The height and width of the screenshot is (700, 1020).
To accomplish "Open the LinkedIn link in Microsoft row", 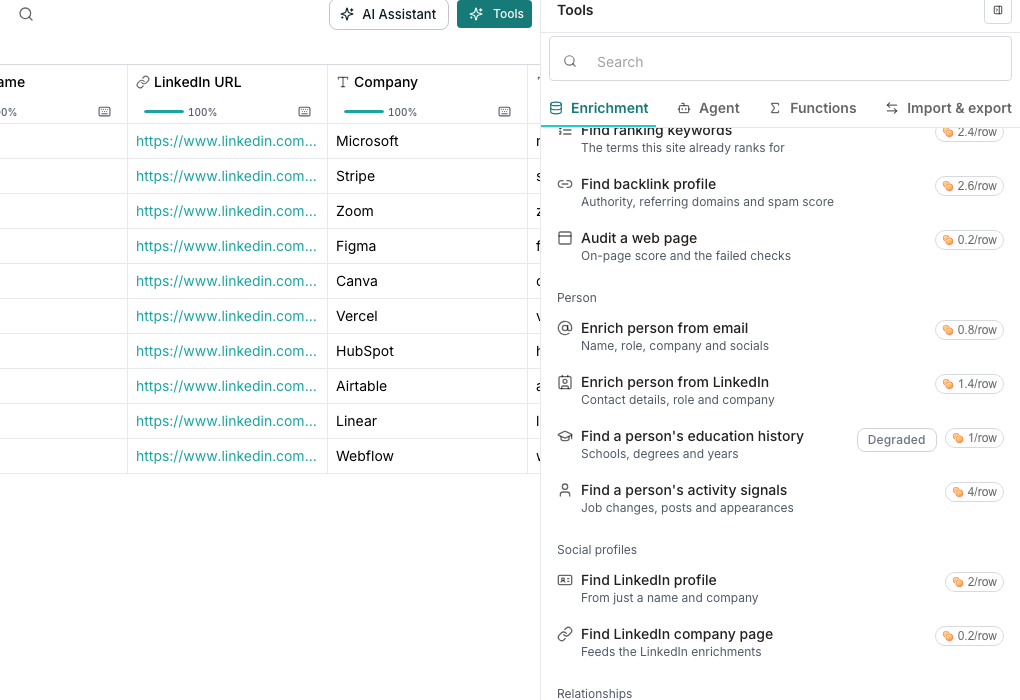I will coord(226,141).
